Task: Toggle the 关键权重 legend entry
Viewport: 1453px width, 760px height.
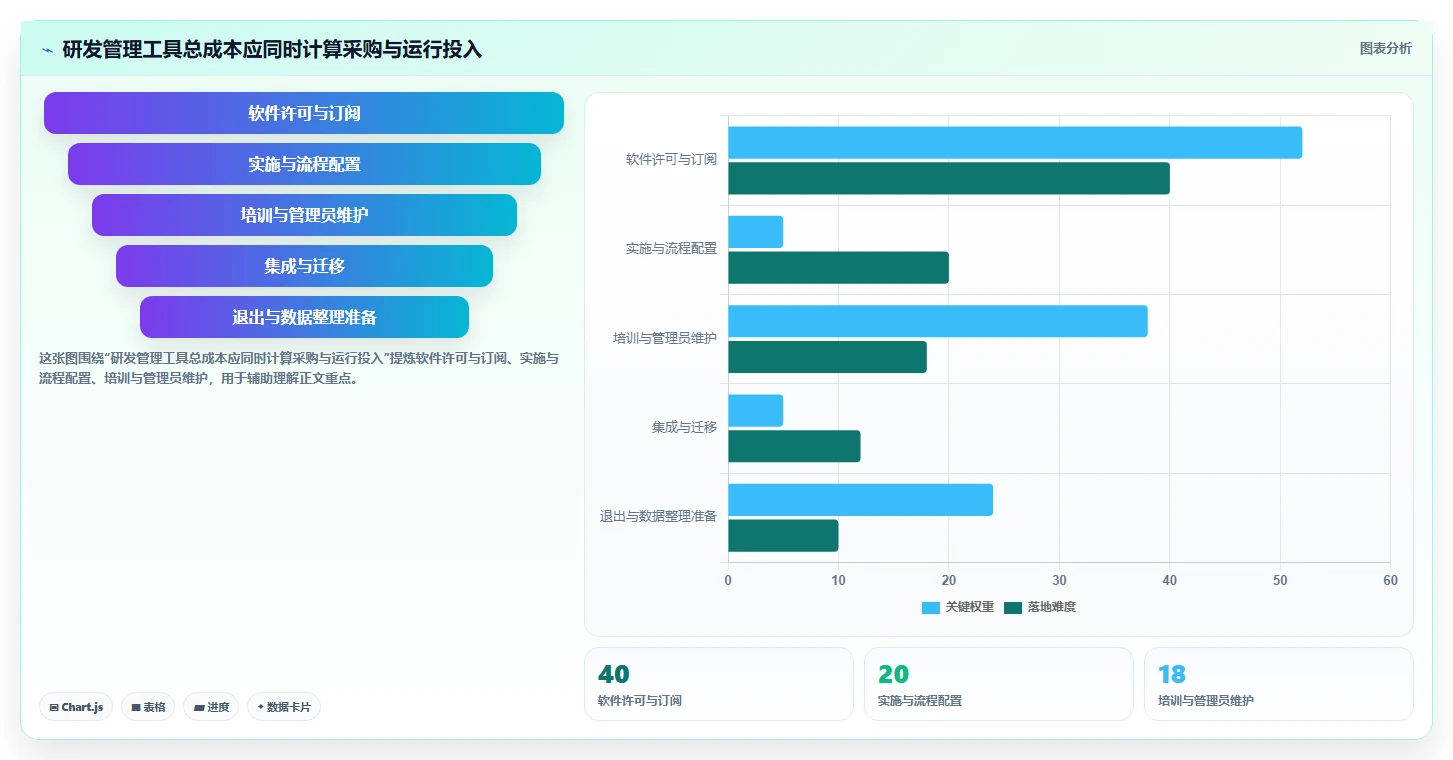Action: (958, 607)
